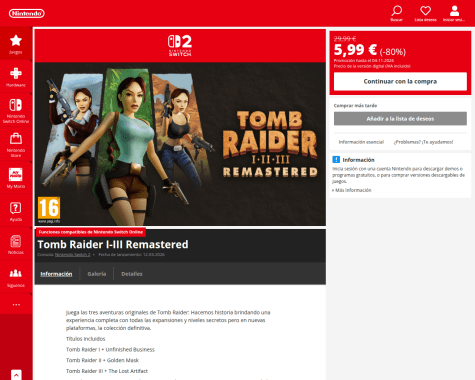
Task: Click 'Tomb Raider II + Golden Mask' line
Action: pos(102,360)
